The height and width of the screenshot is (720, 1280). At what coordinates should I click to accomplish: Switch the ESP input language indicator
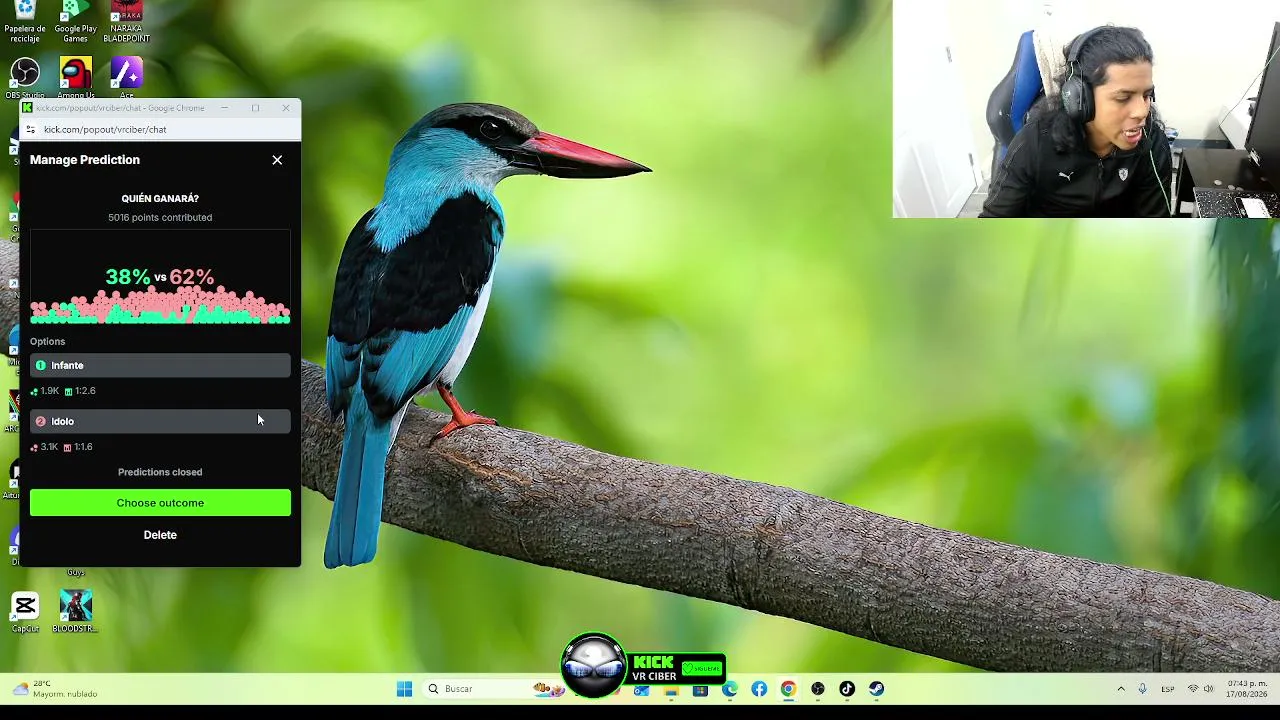click(1168, 689)
